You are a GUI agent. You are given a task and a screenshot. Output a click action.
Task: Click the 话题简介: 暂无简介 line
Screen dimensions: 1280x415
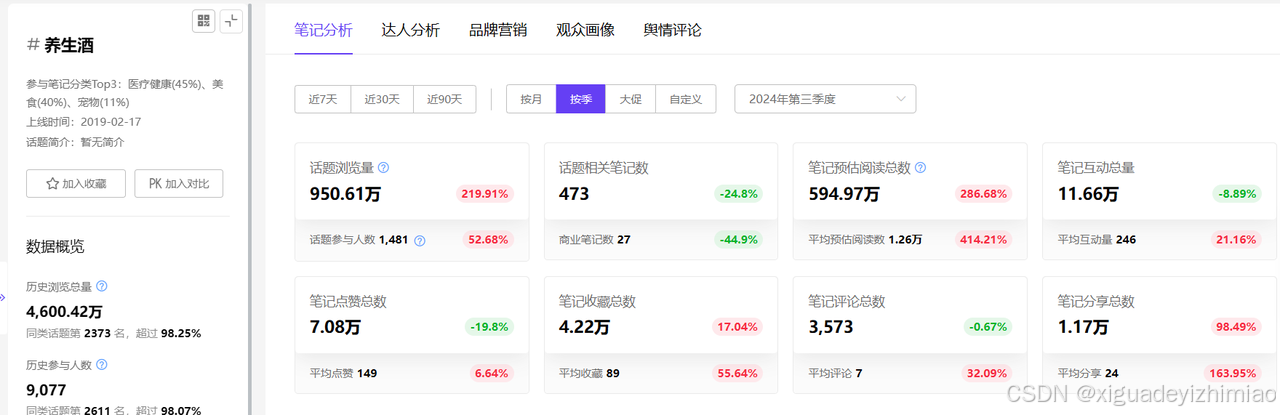coord(75,141)
